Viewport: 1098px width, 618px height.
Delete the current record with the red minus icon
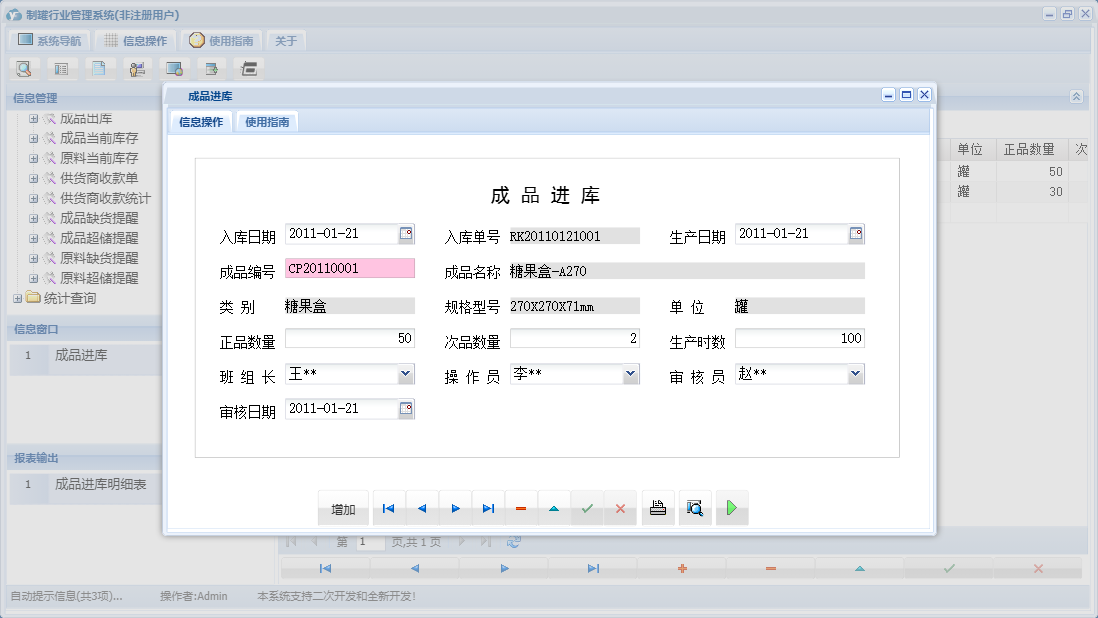click(x=521, y=508)
